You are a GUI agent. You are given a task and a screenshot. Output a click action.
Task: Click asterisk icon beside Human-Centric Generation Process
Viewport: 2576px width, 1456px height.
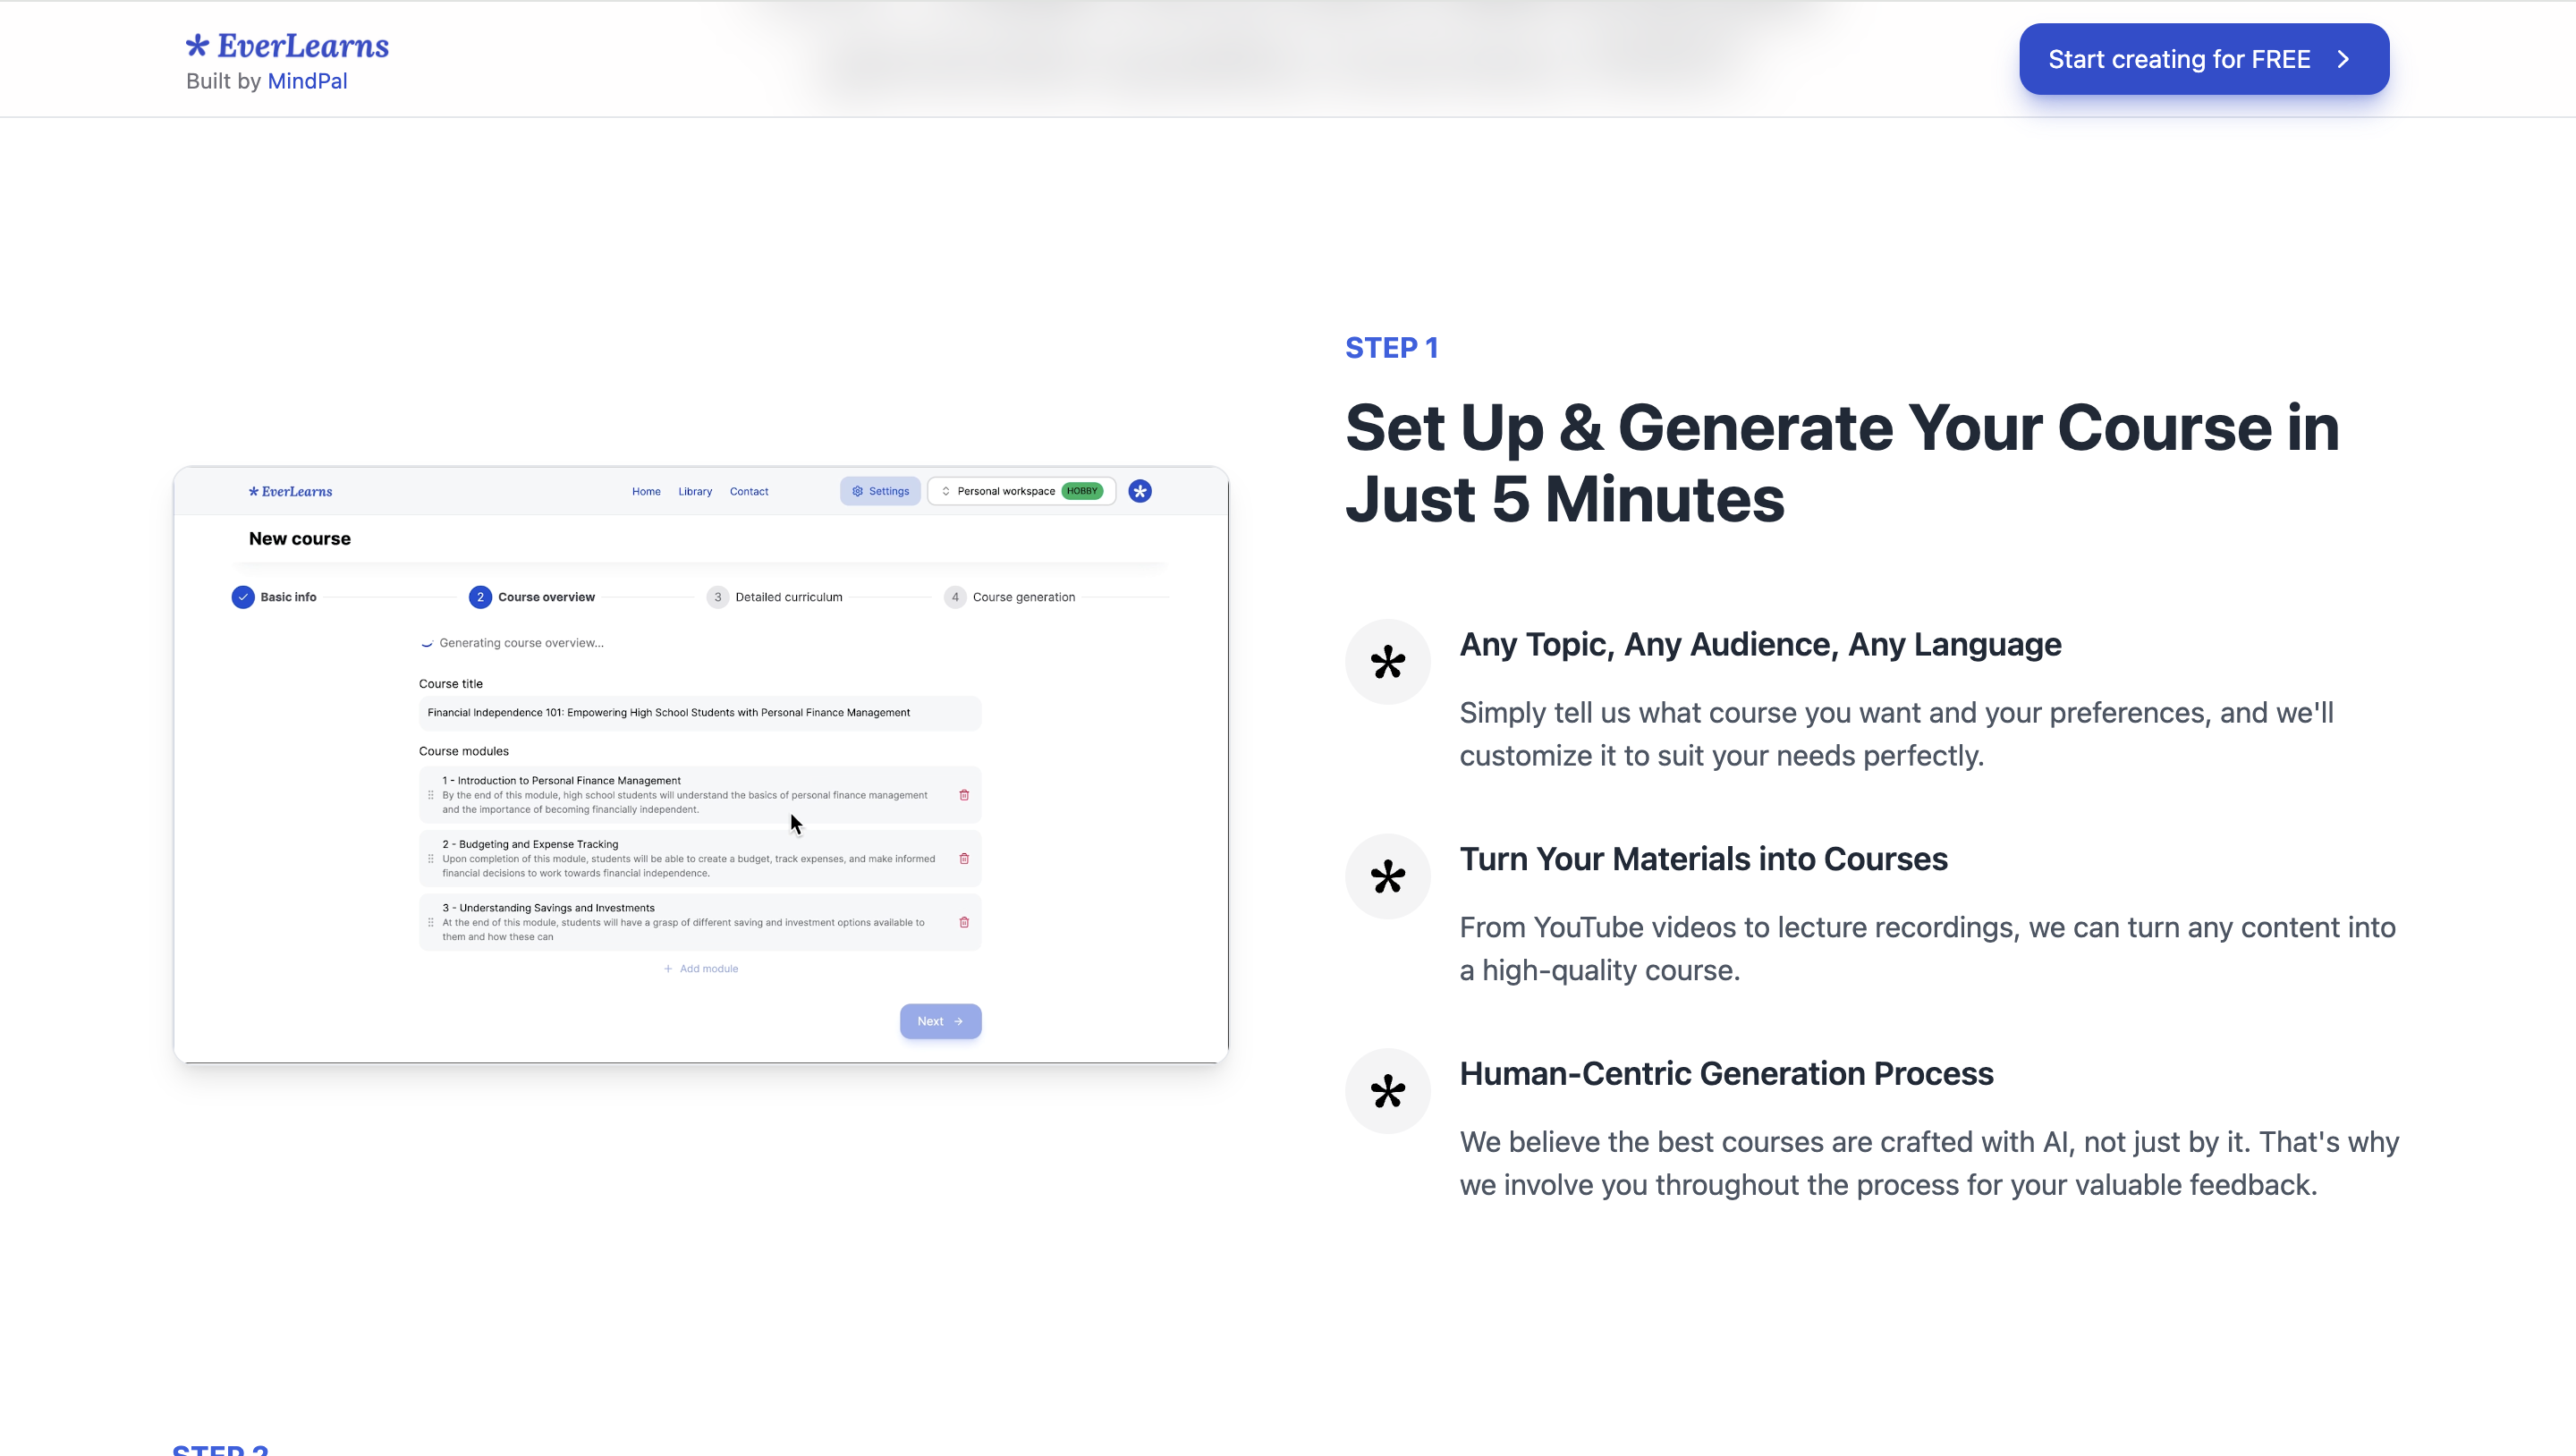coord(1387,1091)
